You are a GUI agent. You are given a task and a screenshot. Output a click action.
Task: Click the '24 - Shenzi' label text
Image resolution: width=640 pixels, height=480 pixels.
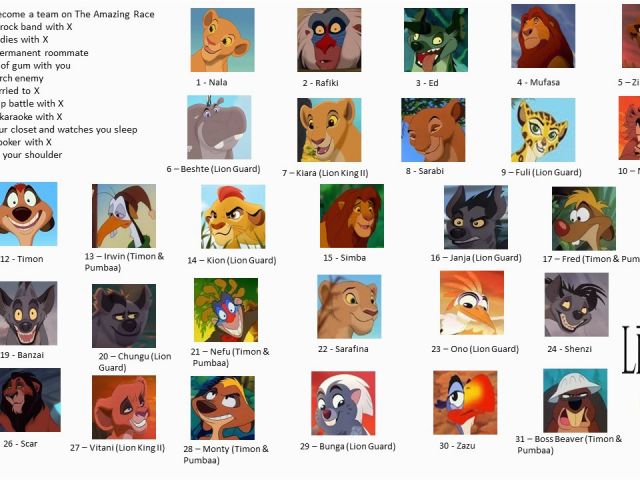click(x=569, y=349)
